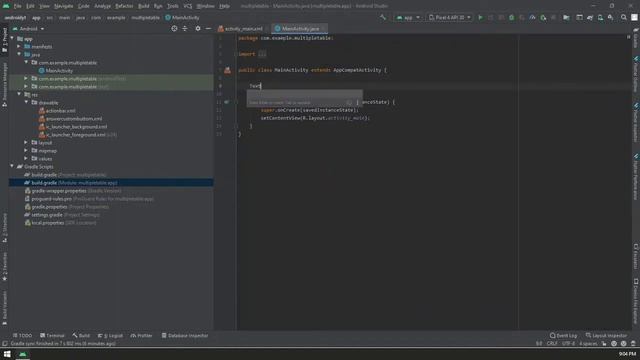
Task: Click the locate target icon in Project panel
Action: 174,29
